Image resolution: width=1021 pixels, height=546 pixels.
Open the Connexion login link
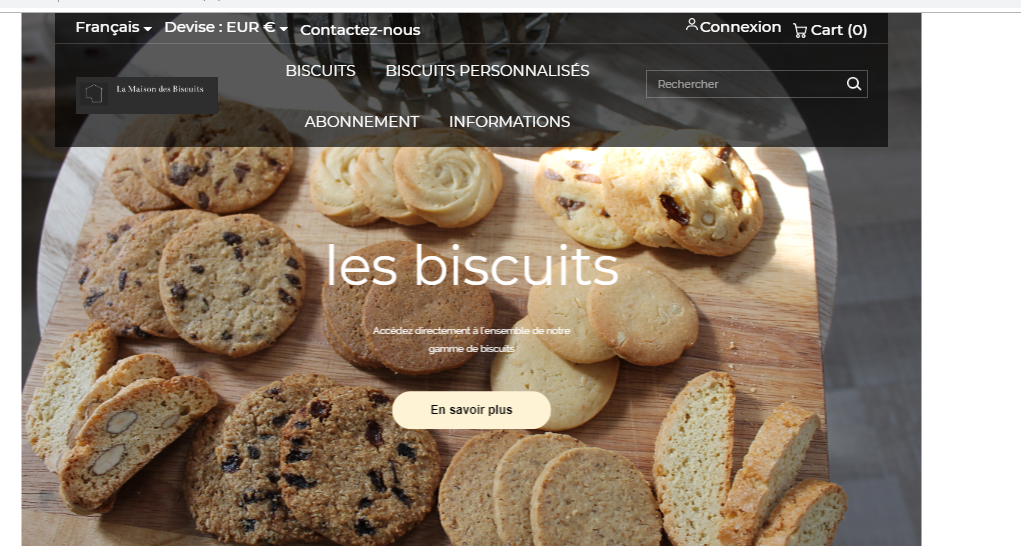coord(740,27)
